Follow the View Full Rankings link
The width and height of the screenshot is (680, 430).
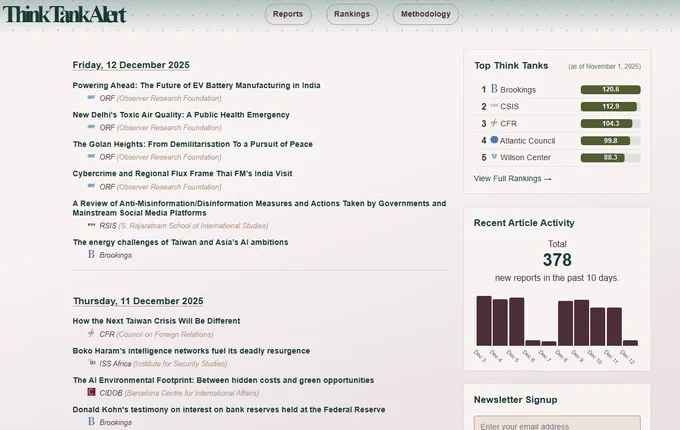513,179
